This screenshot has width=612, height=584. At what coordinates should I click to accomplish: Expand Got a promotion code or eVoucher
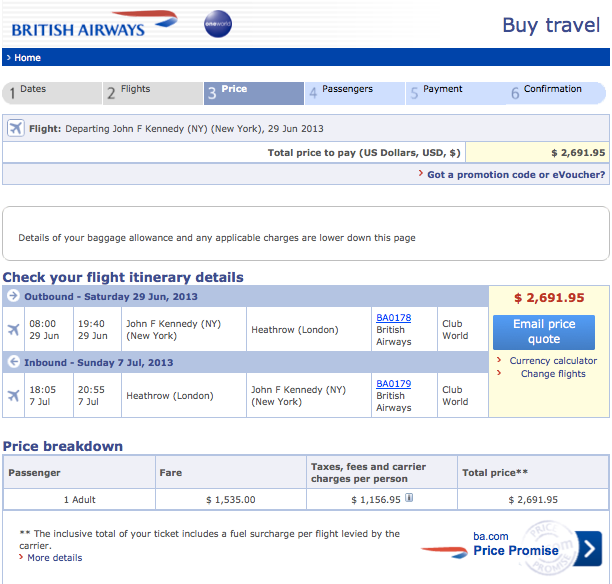click(515, 174)
